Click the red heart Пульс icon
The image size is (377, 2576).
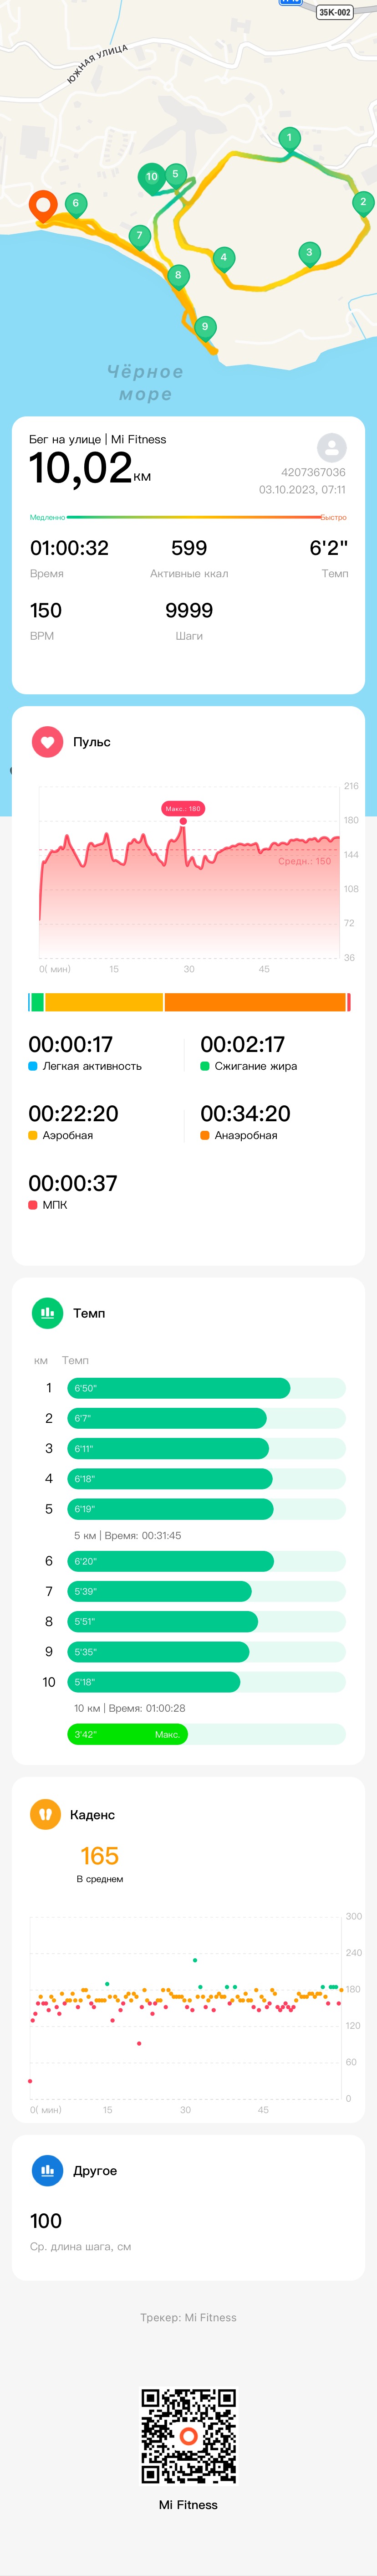(x=47, y=742)
